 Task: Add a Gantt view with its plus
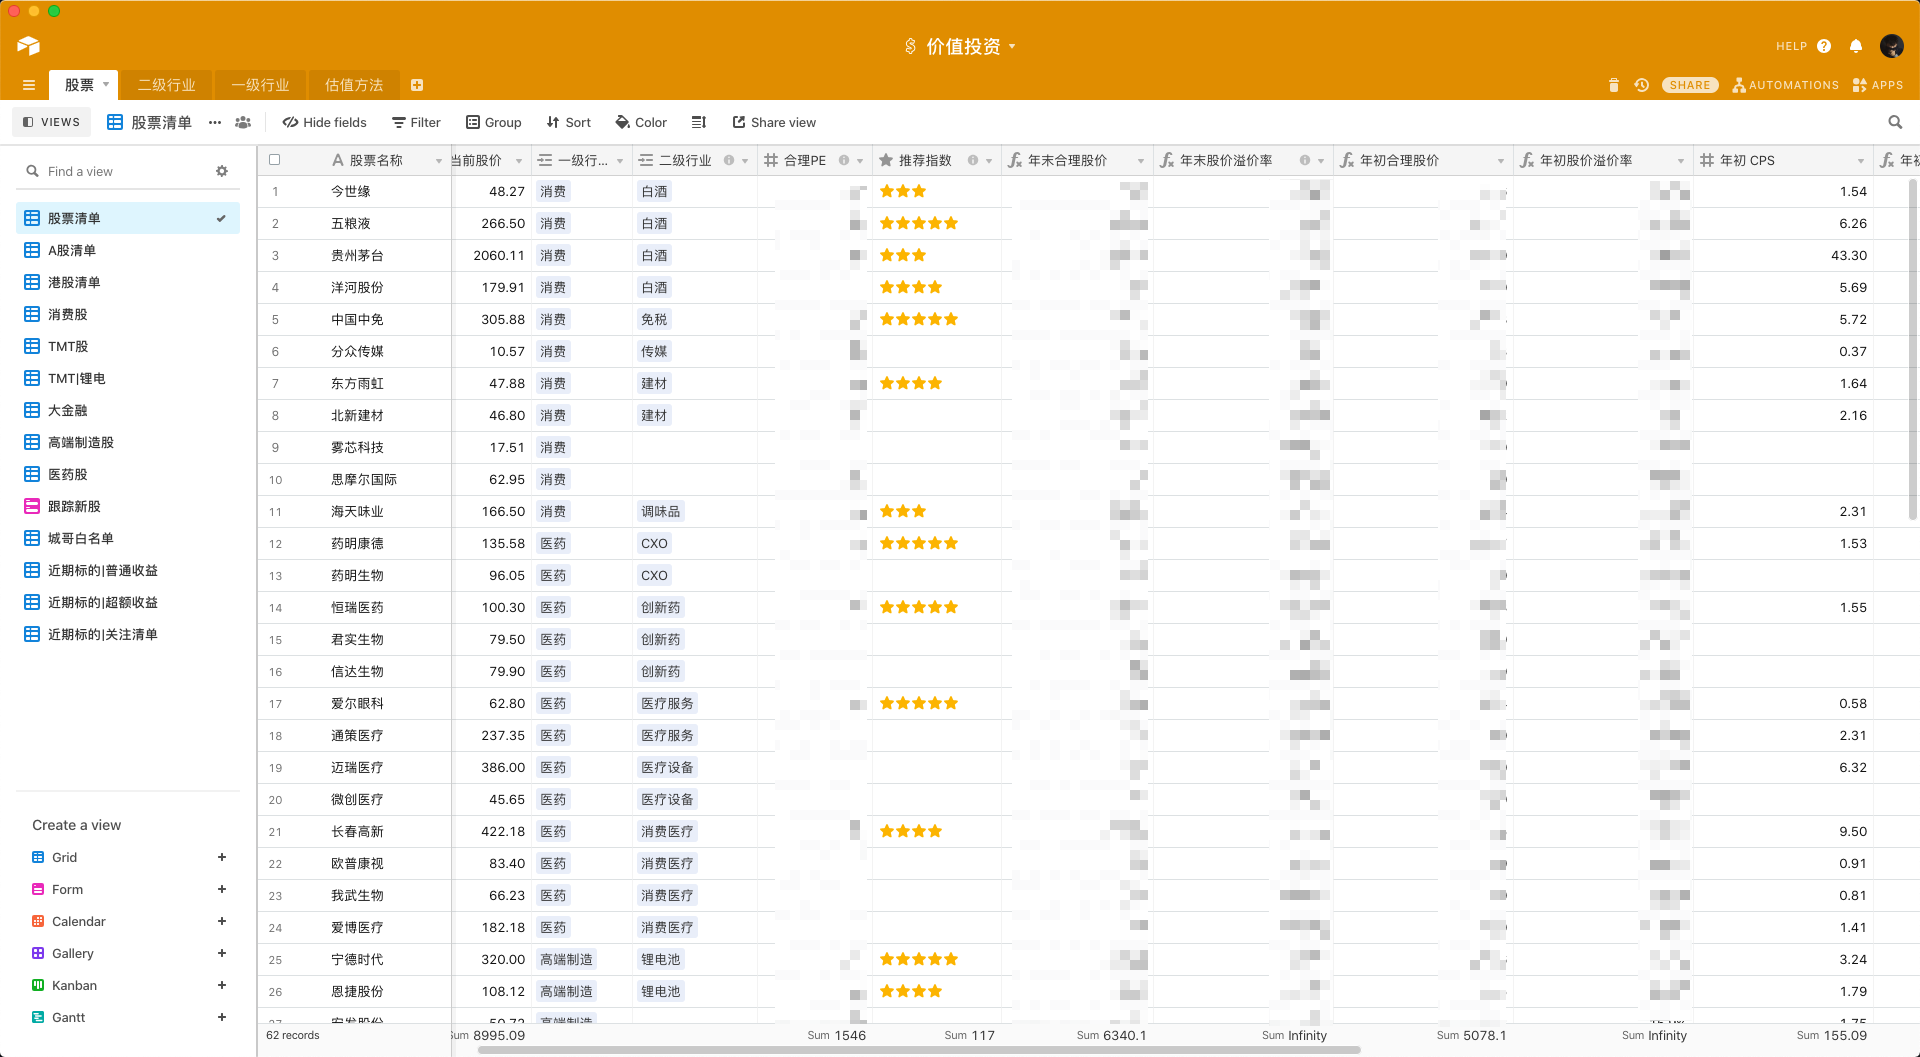(222, 1018)
